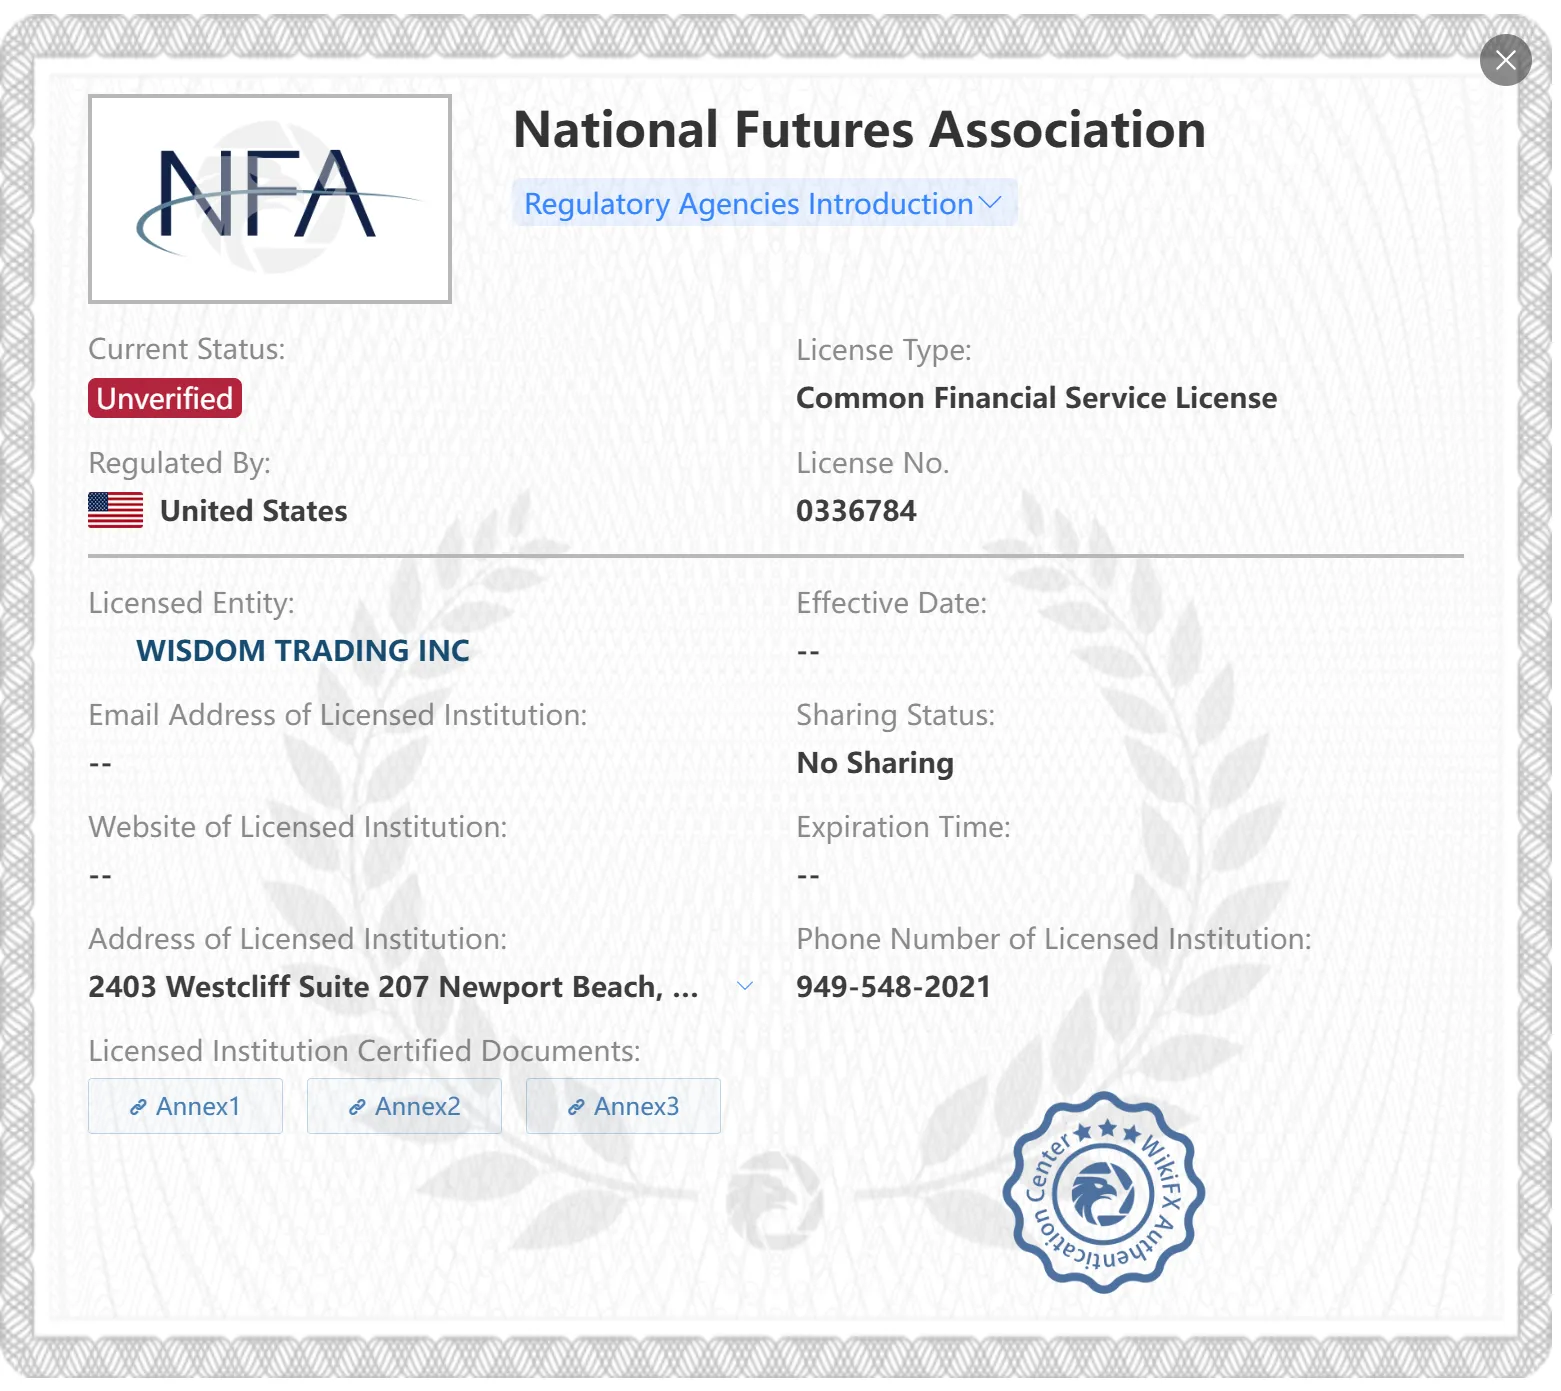Open the Annex1 certified document
1561x1391 pixels.
185,1106
